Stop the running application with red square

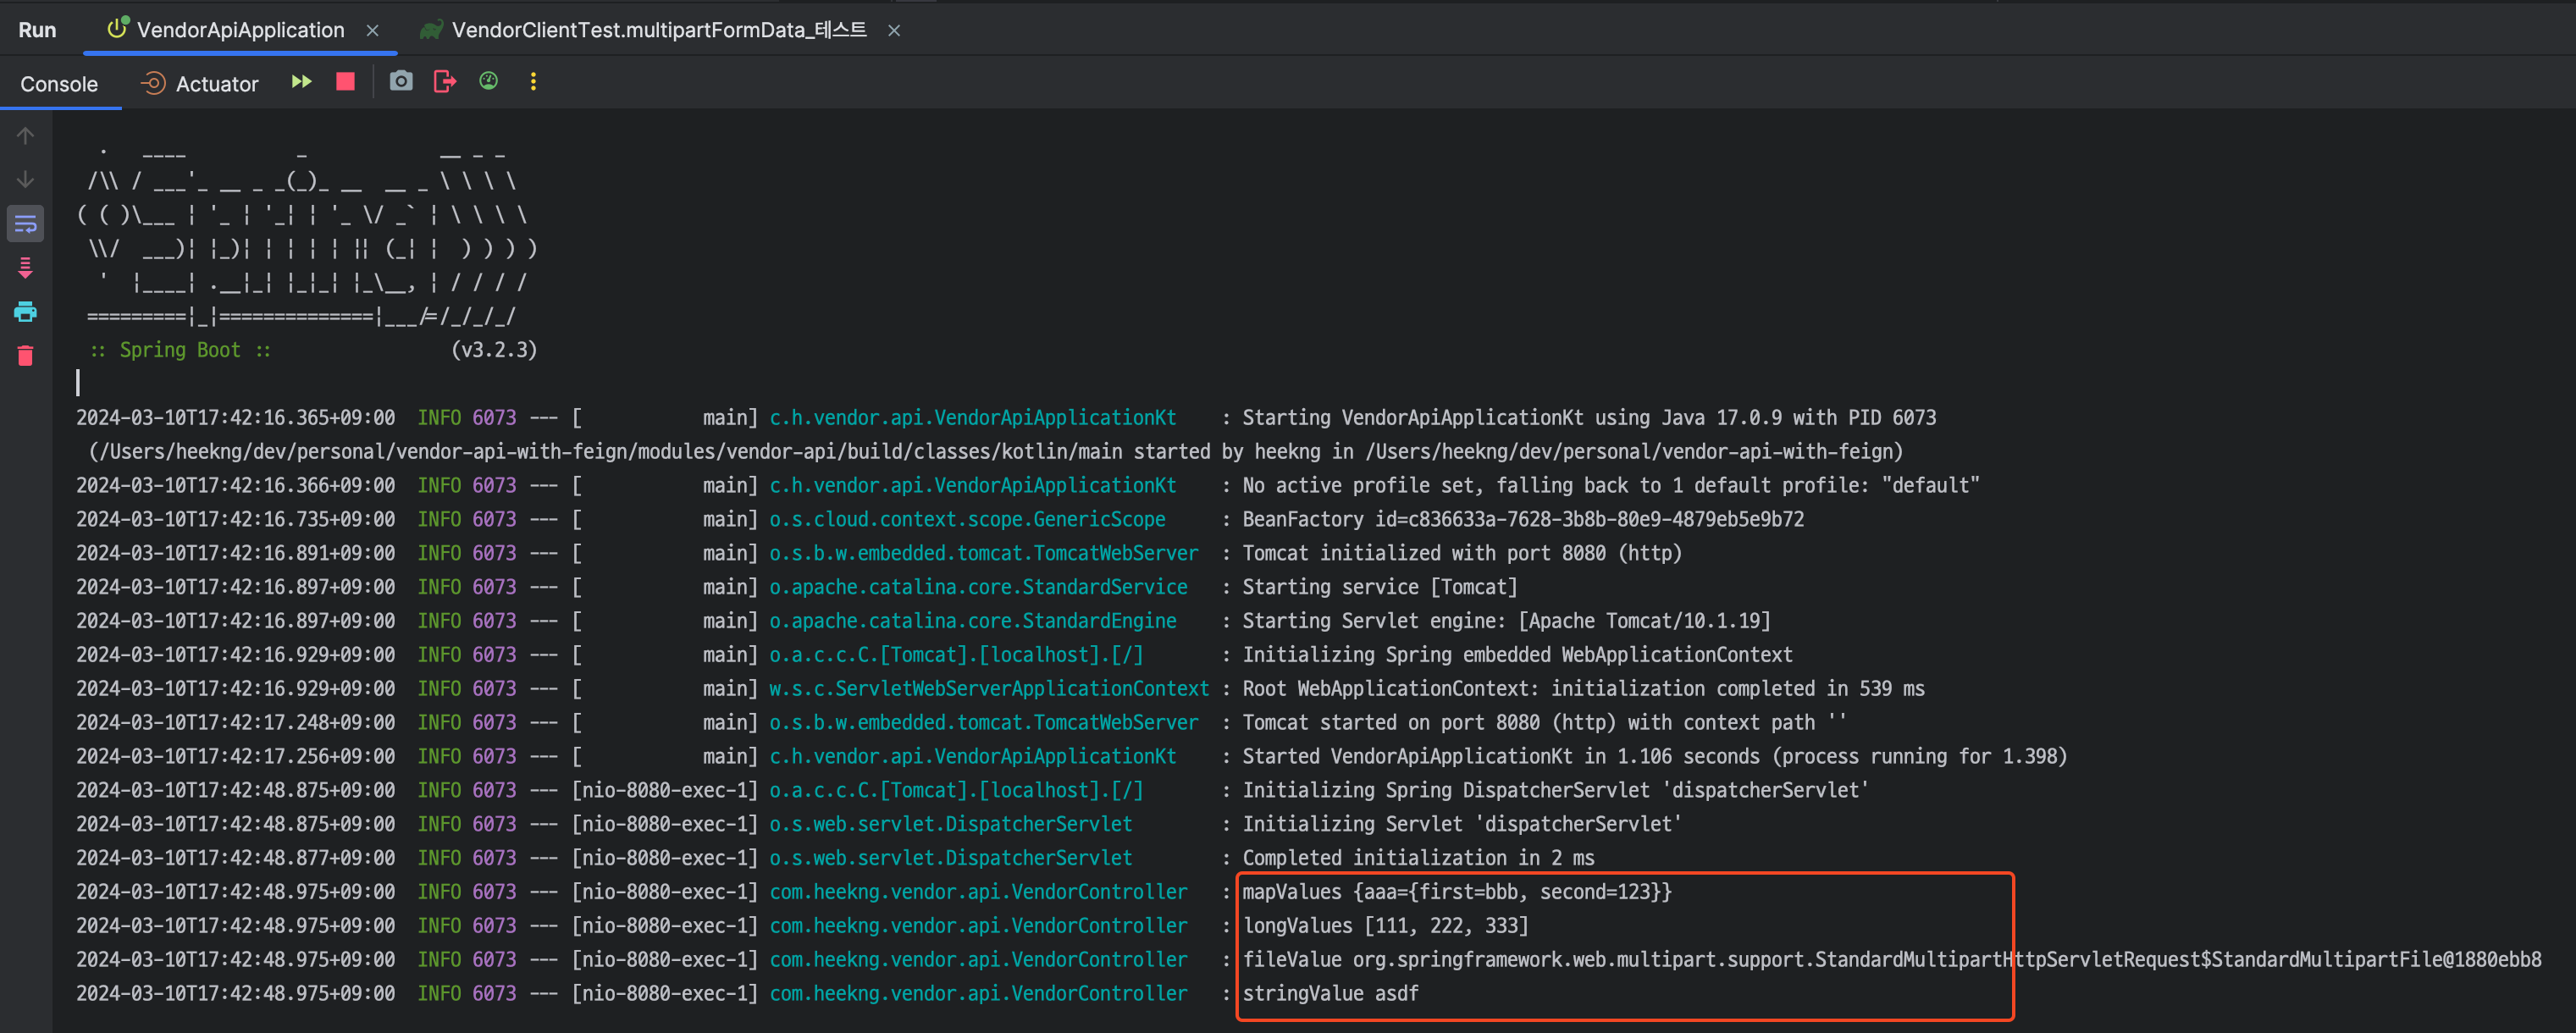click(x=345, y=82)
